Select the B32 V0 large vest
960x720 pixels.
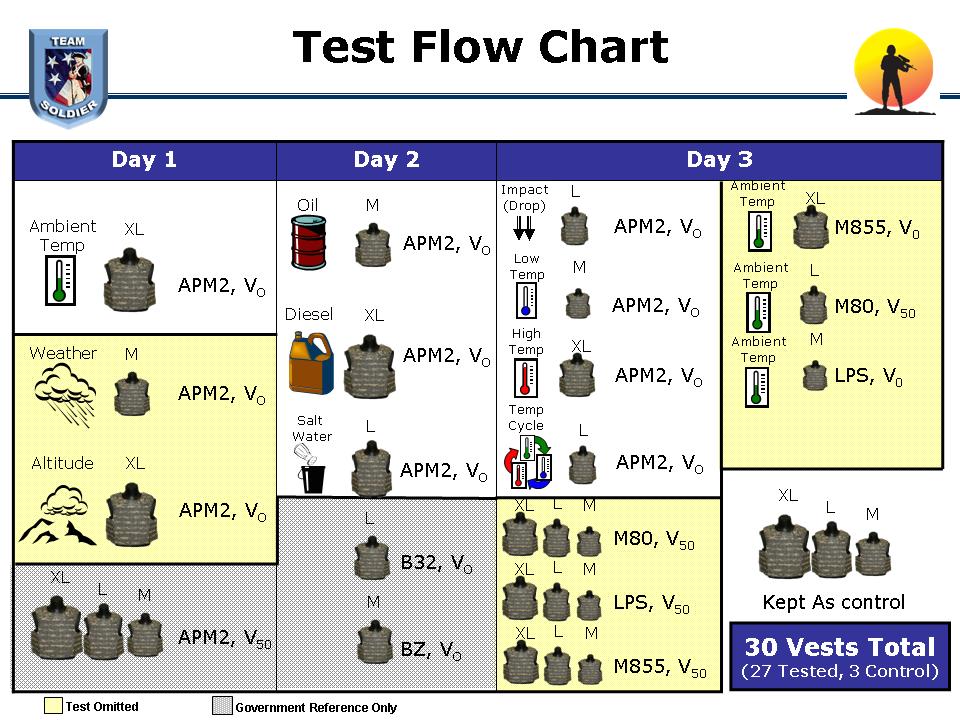point(371,558)
